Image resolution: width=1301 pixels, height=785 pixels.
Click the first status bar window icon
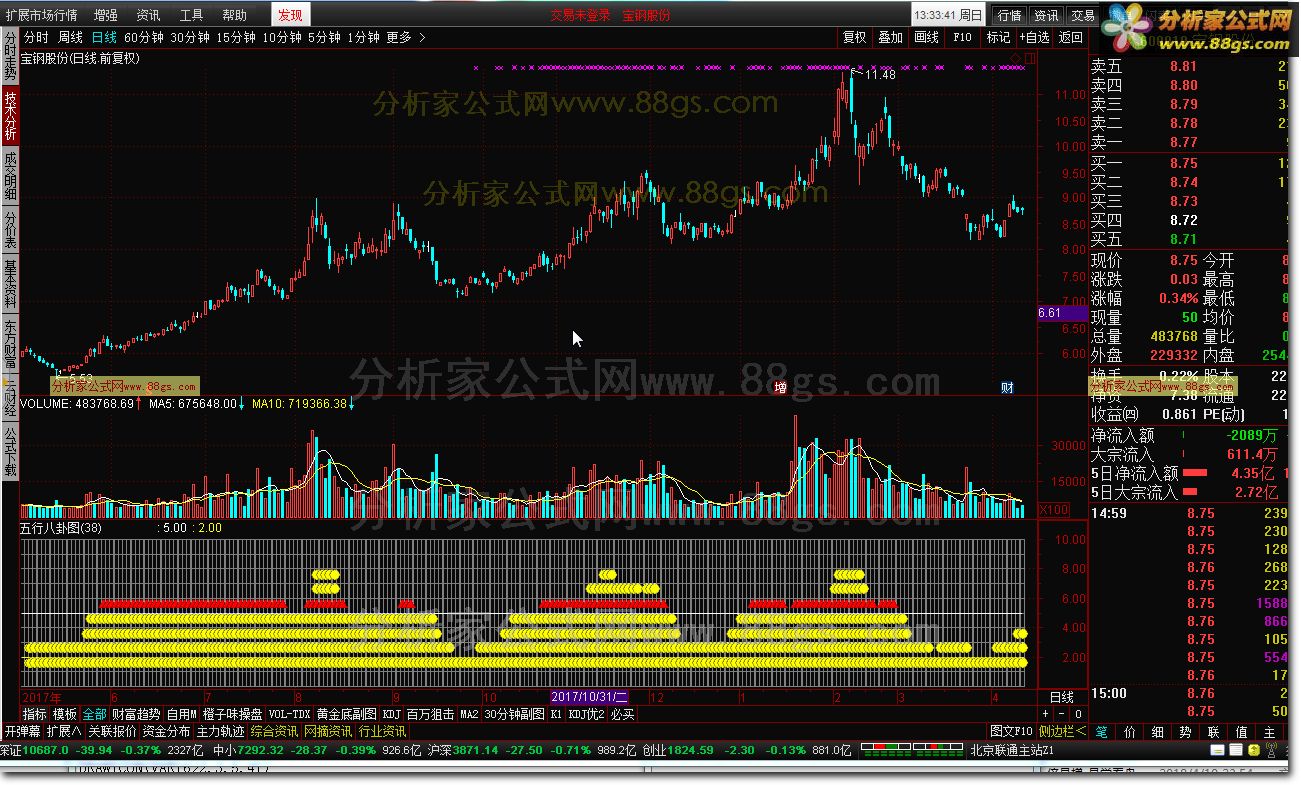tap(1217, 750)
